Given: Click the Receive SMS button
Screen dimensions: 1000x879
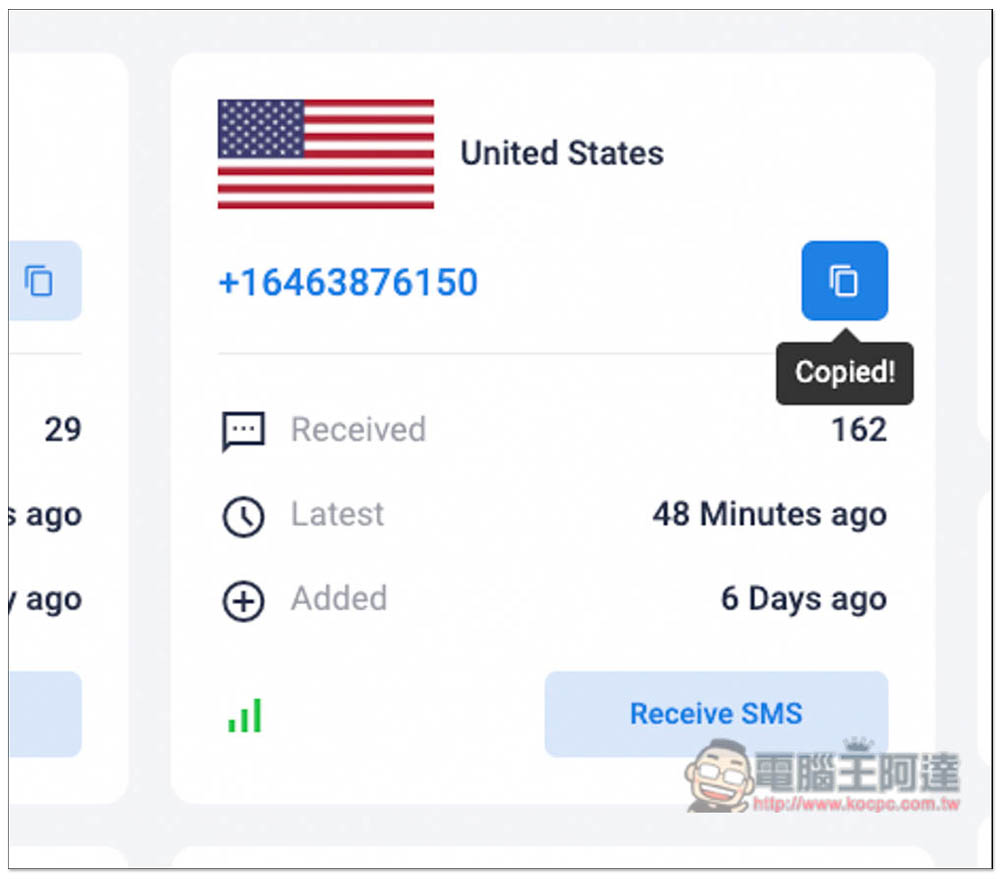Looking at the screenshot, I should [716, 713].
